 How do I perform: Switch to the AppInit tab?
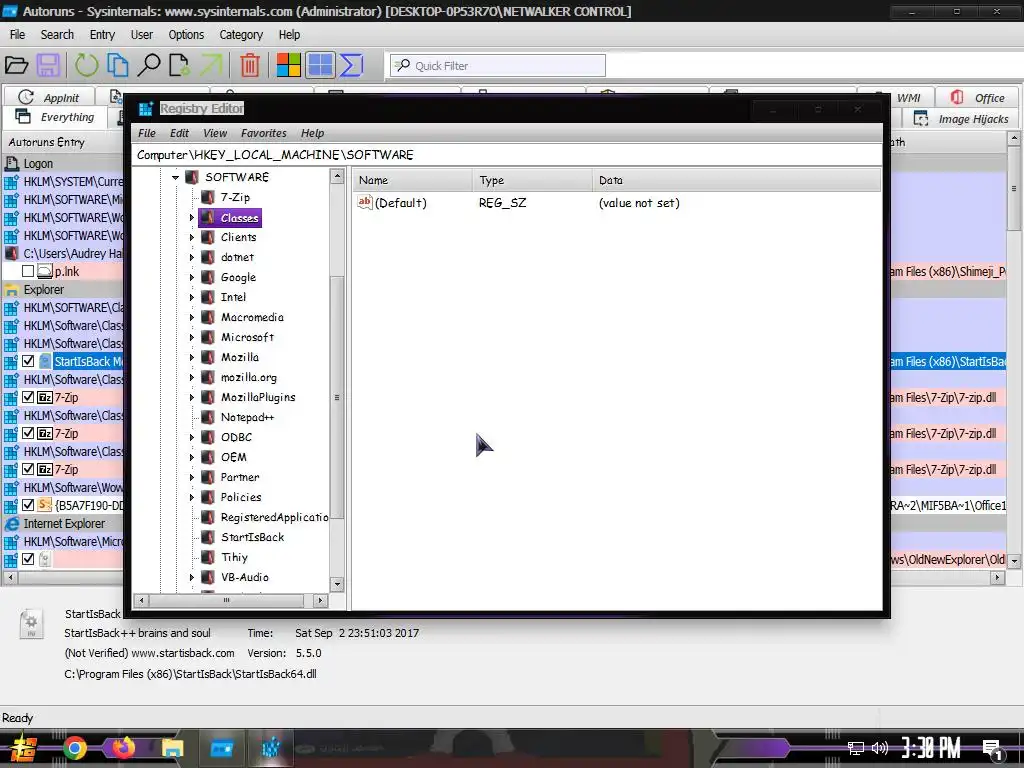pyautogui.click(x=49, y=97)
